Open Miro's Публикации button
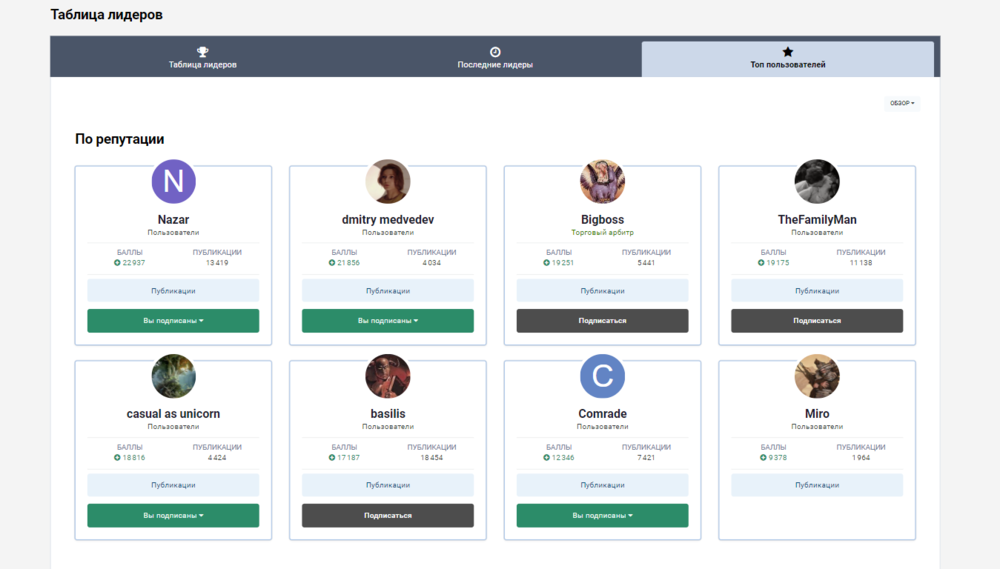1000x569 pixels. coord(816,485)
